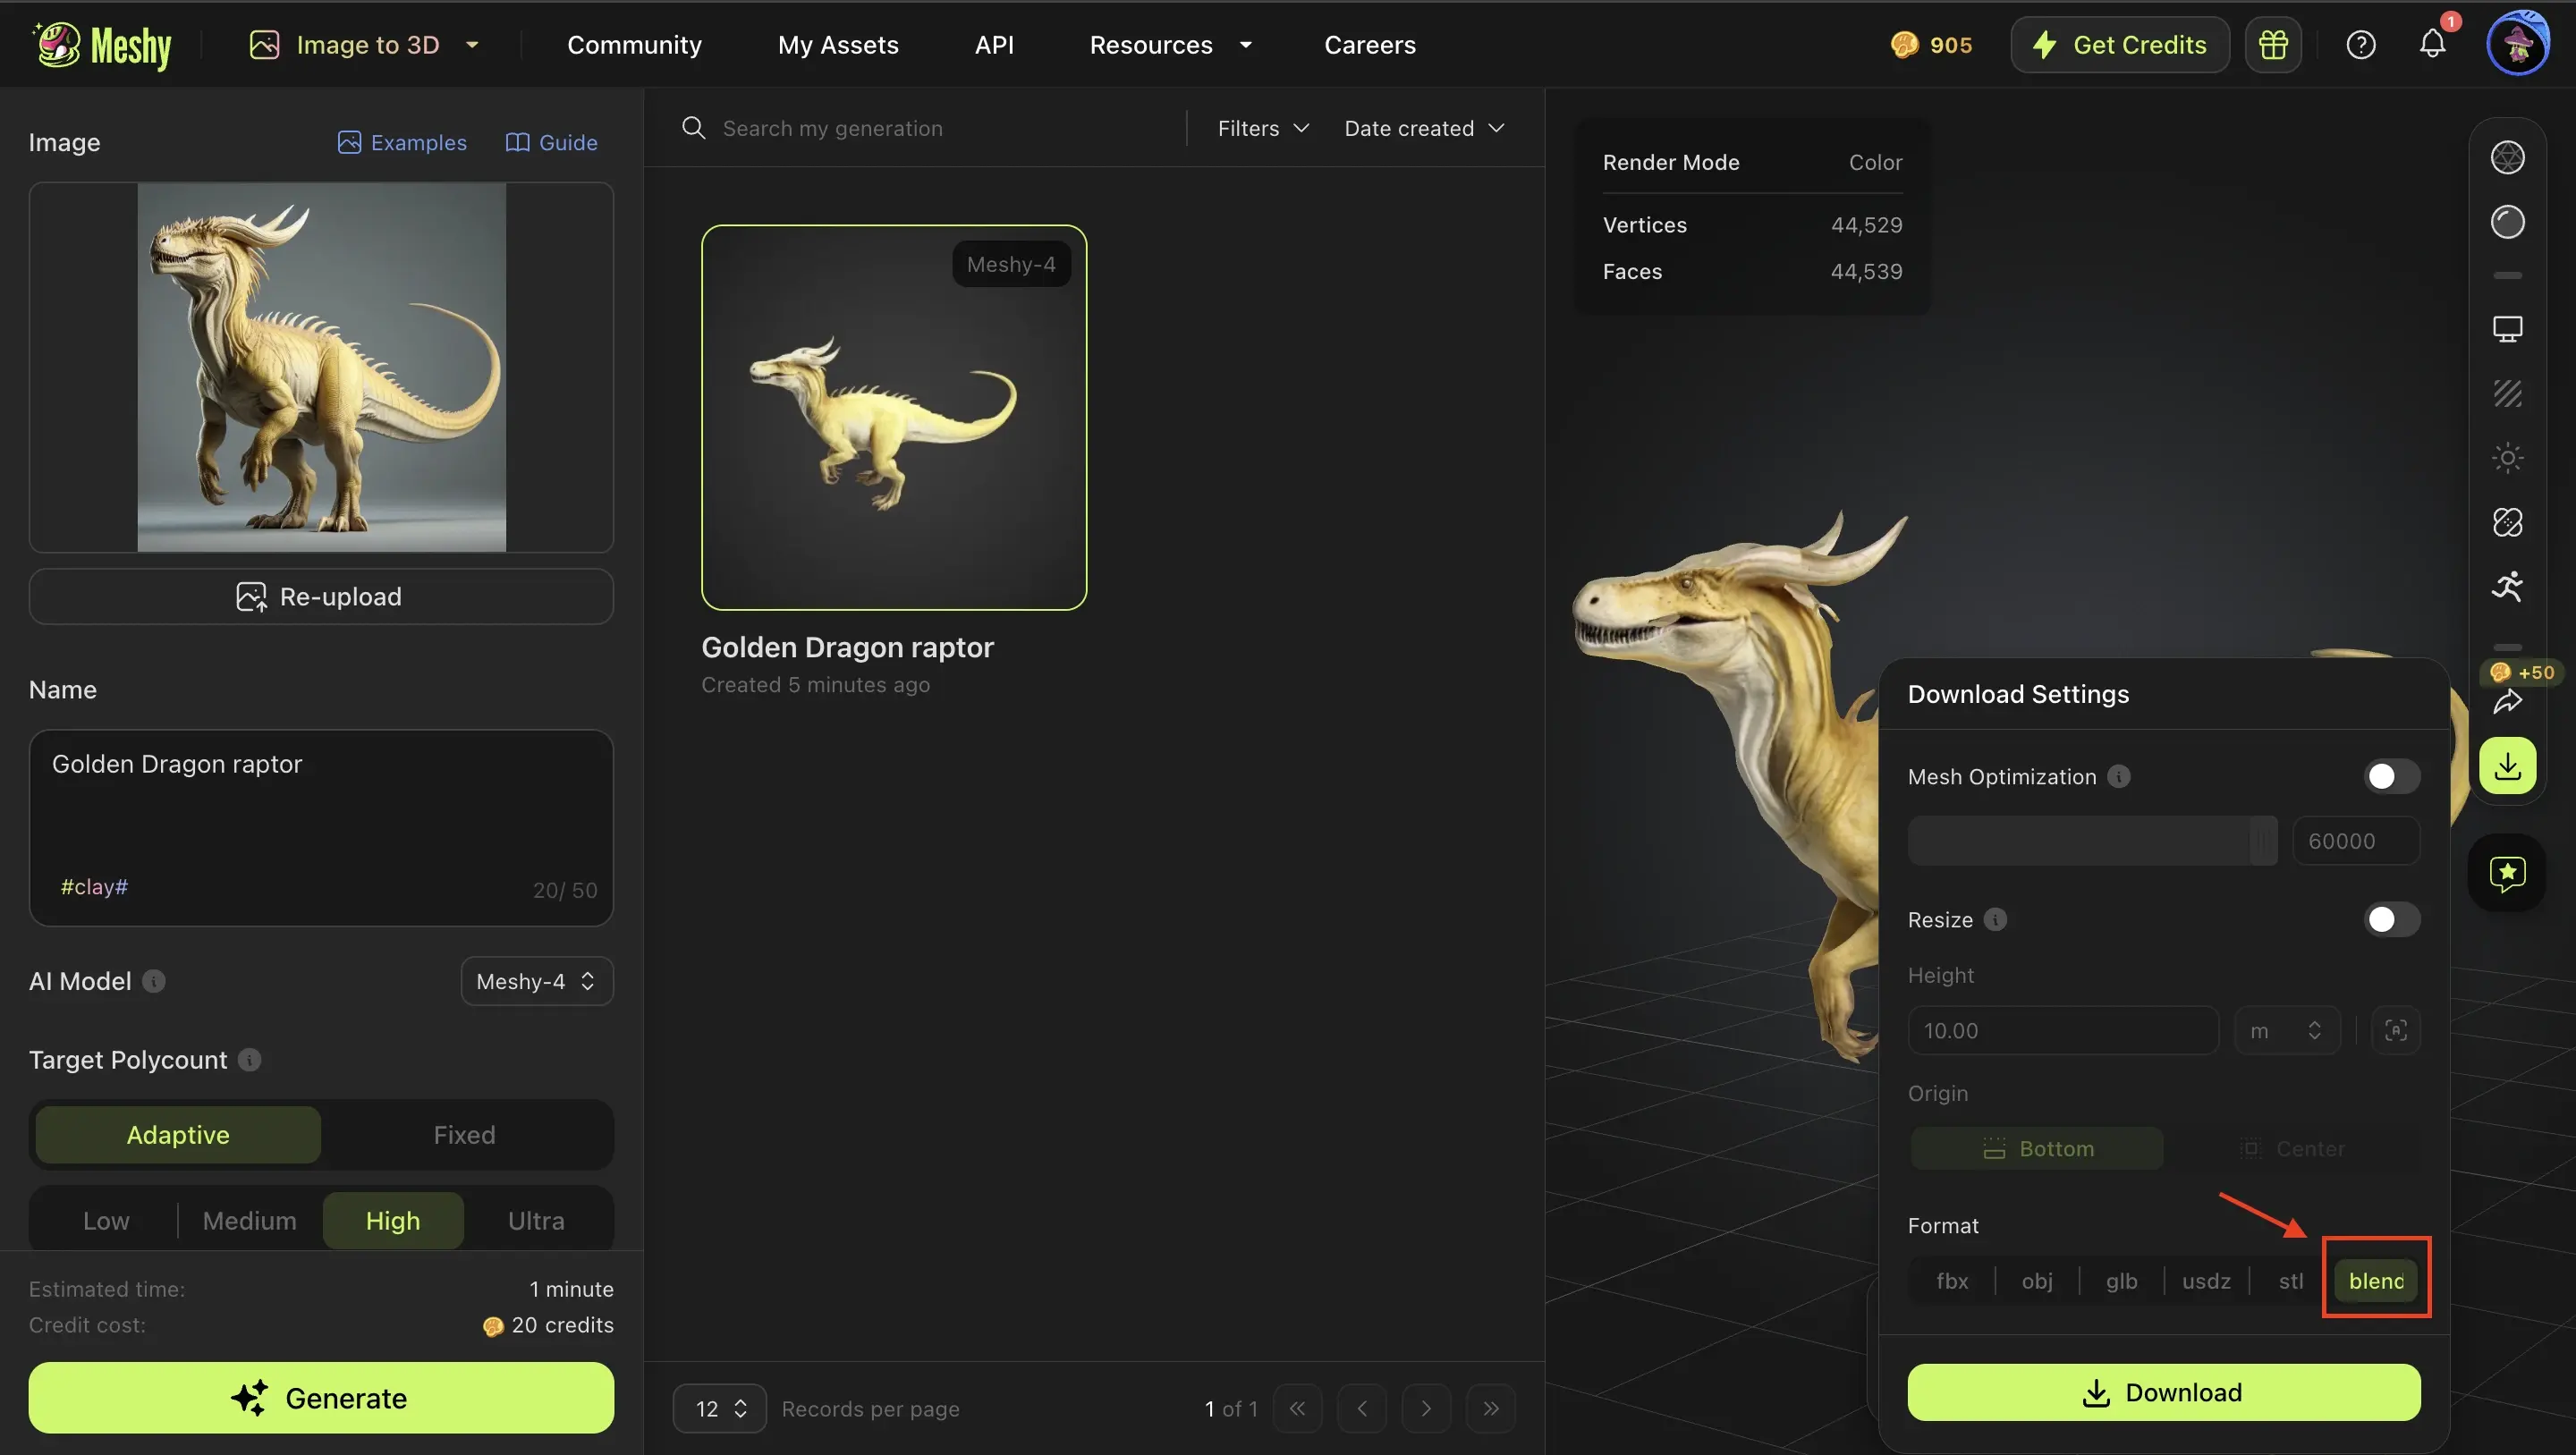Enable the Mesh Optimization toggle
The height and width of the screenshot is (1455, 2576).
pyautogui.click(x=2391, y=776)
